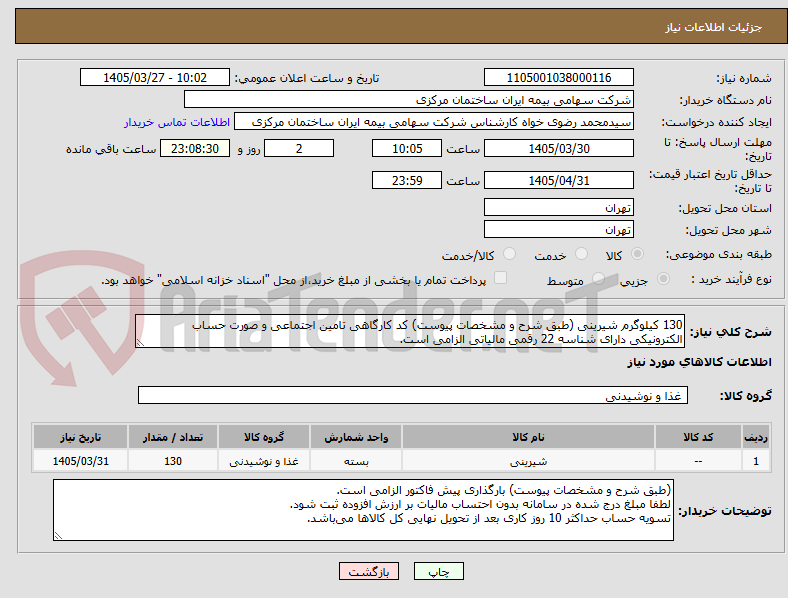Click the buyer notes text area

click(363, 510)
